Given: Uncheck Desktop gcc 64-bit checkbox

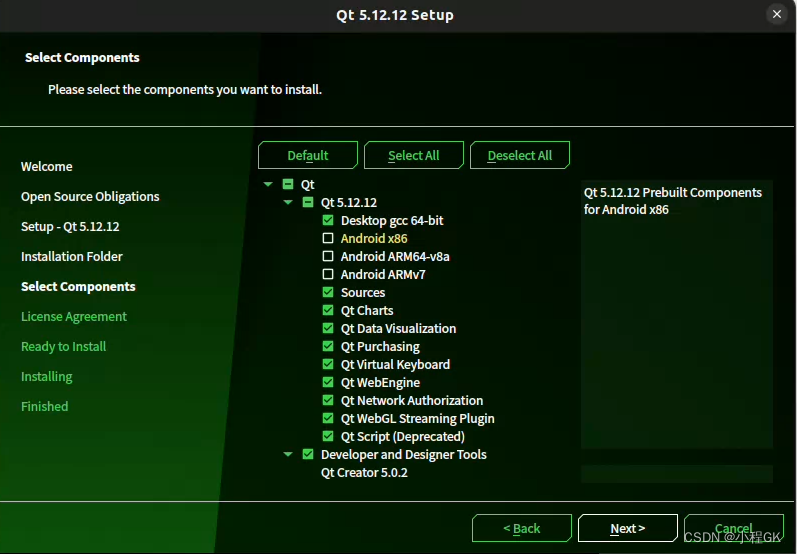Looking at the screenshot, I should pos(328,220).
